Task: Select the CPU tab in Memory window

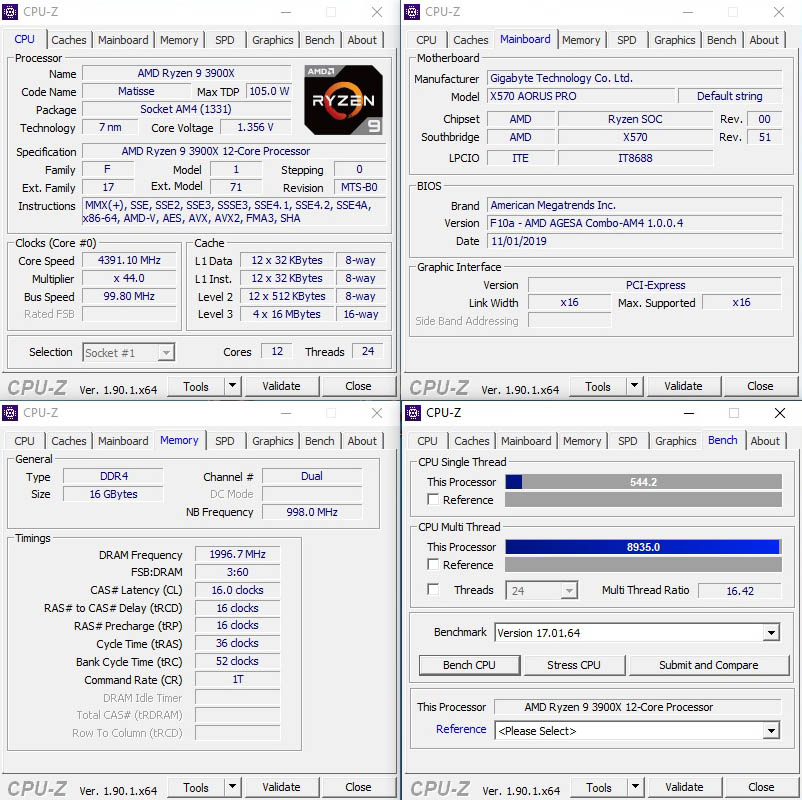Action: point(25,441)
